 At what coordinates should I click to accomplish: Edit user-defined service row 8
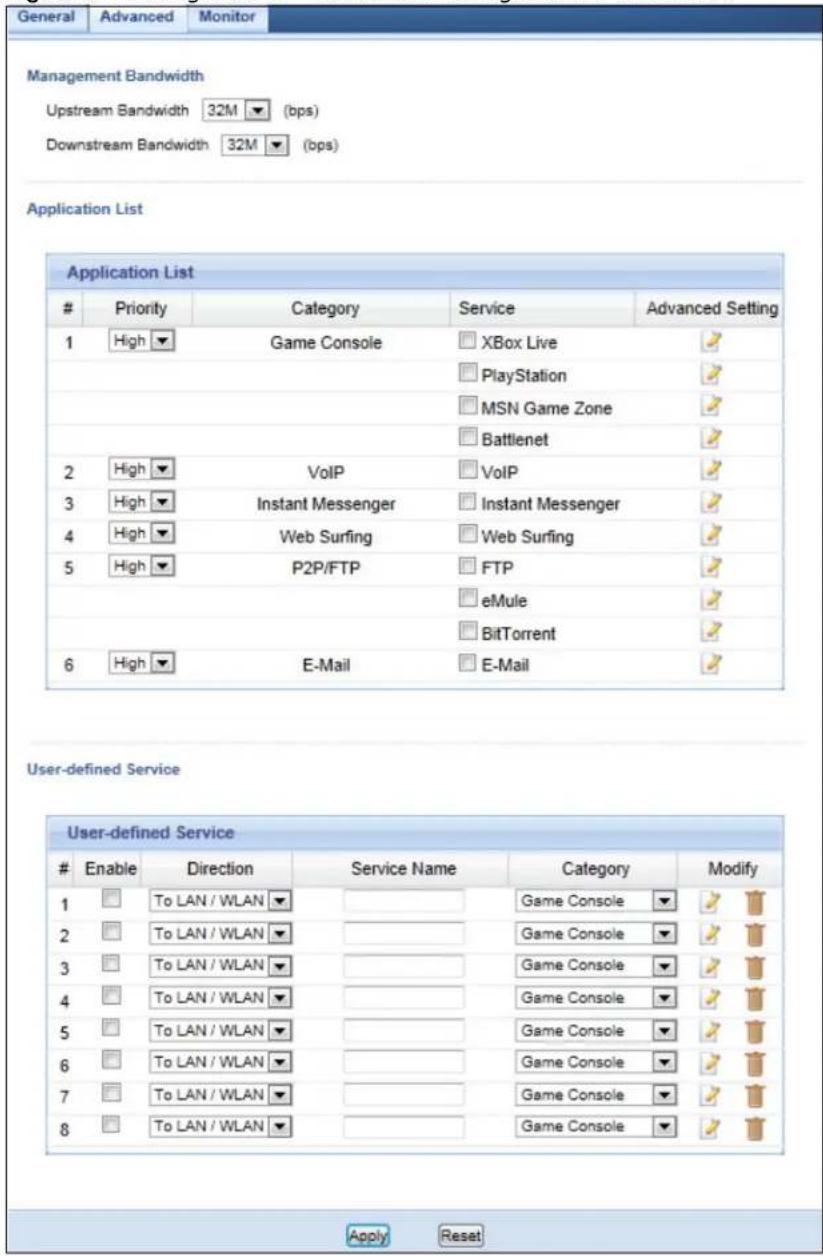[708, 1125]
